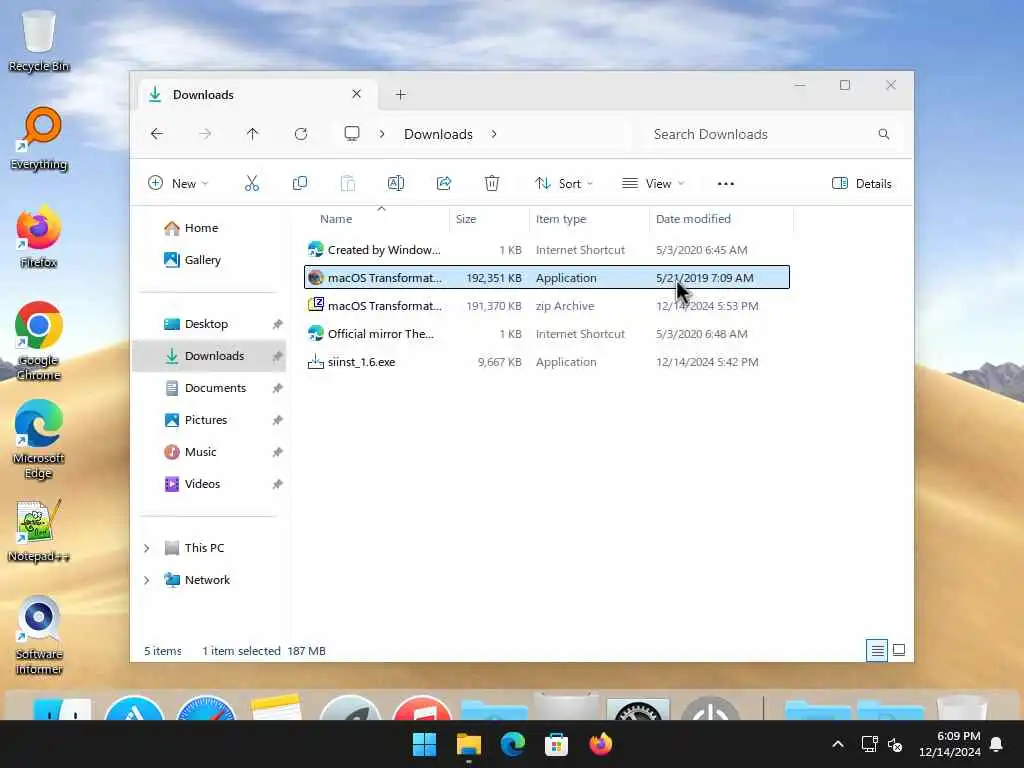Refresh the Downloads folder
Image resolution: width=1024 pixels, height=768 pixels.
tap(301, 134)
